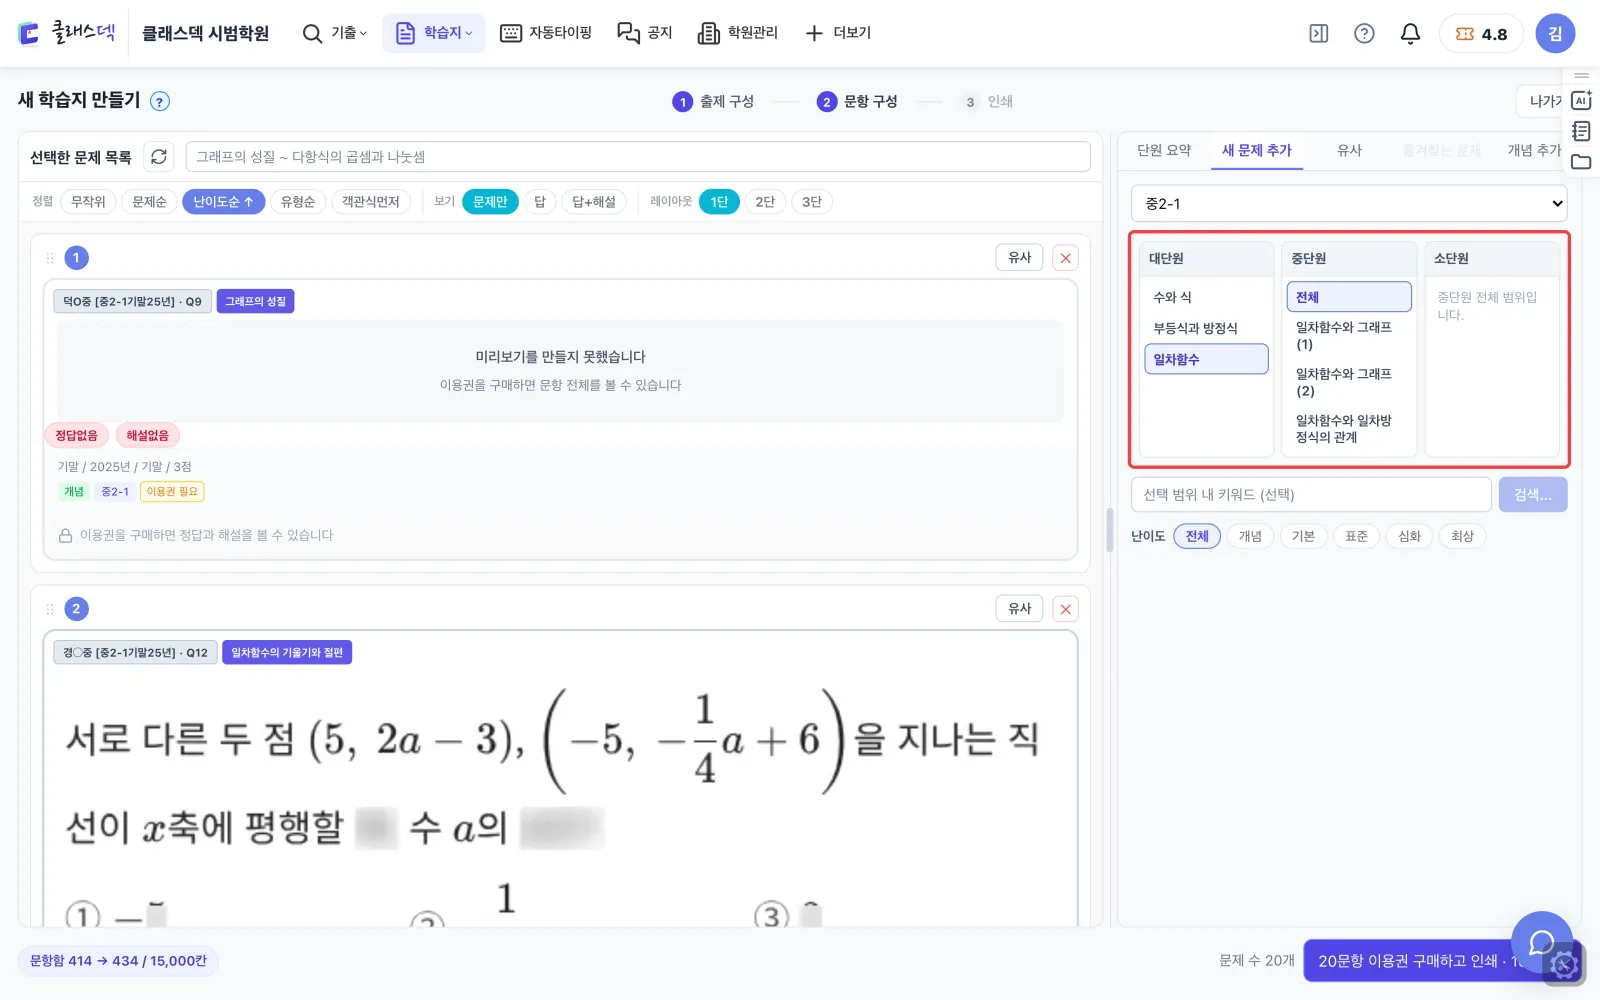Open the chat support bubble
The width and height of the screenshot is (1600, 1000).
(x=1542, y=942)
